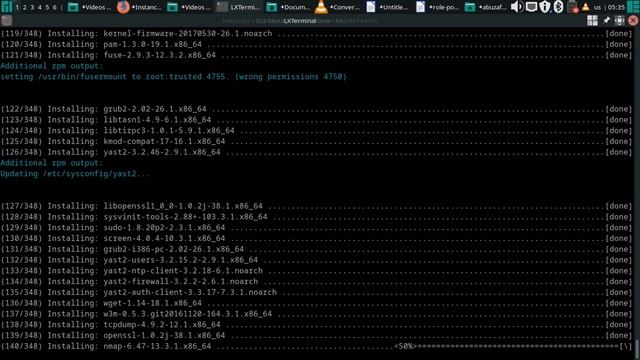Toggle the pin icon in LXTerminal title bar
The image size is (640, 360).
tap(606, 20)
